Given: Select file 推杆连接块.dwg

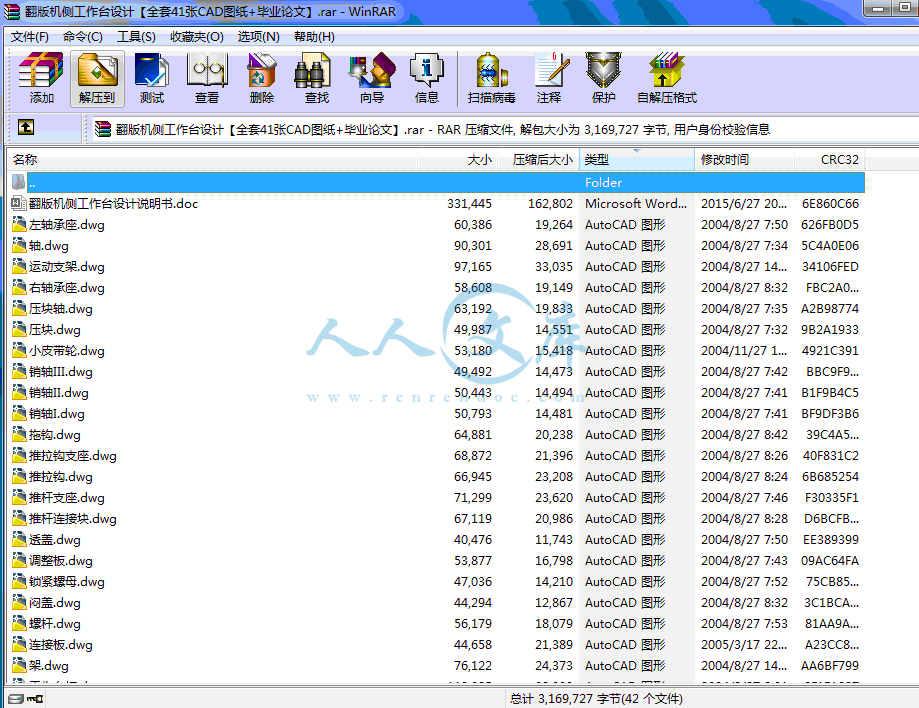Looking at the screenshot, I should (73, 519).
